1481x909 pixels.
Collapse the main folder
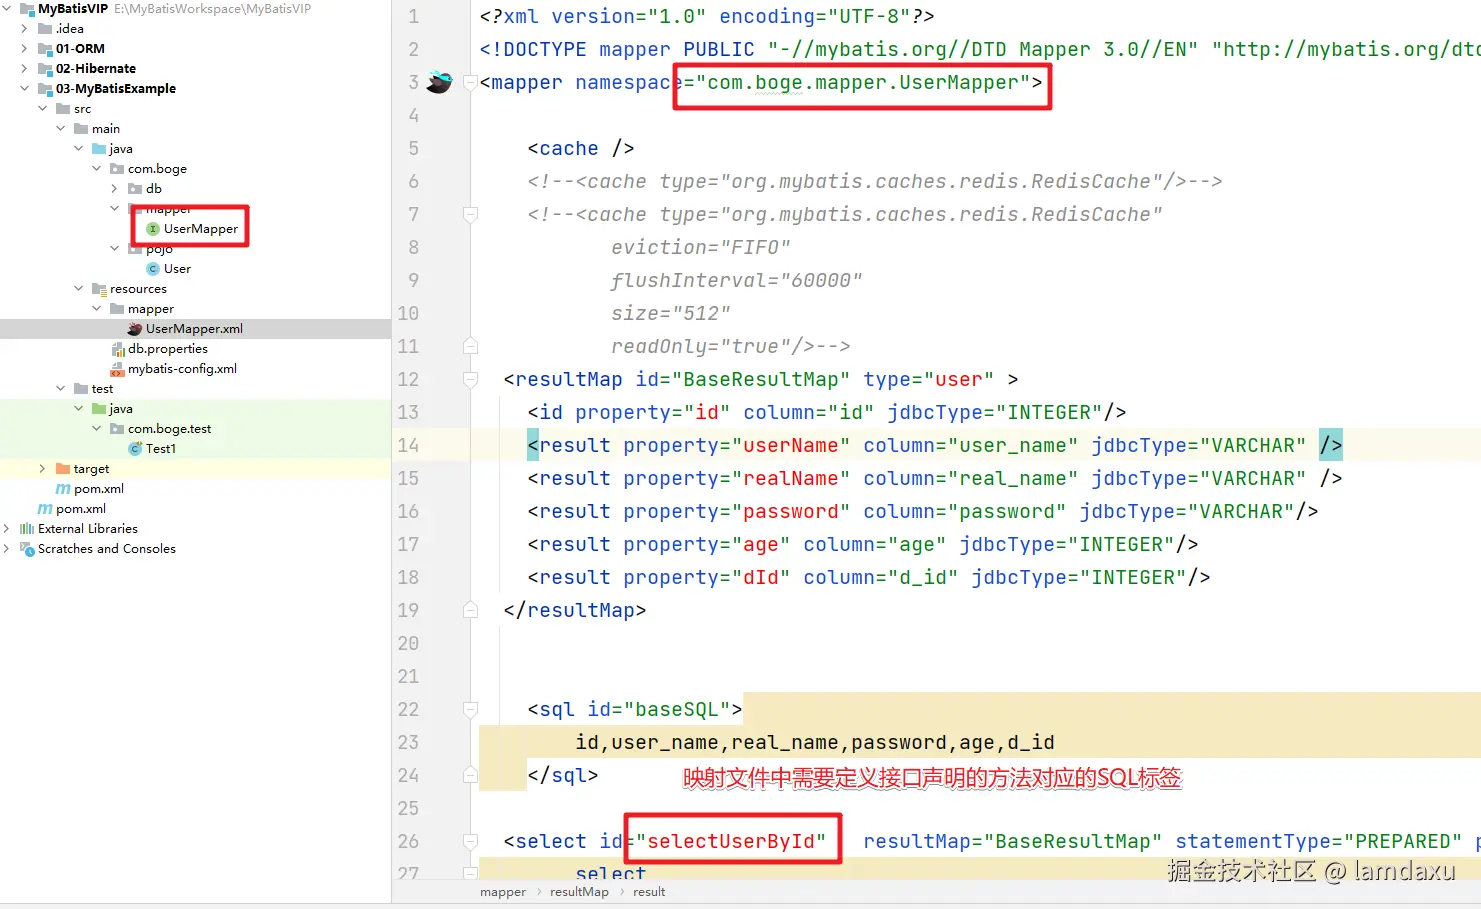(61, 129)
